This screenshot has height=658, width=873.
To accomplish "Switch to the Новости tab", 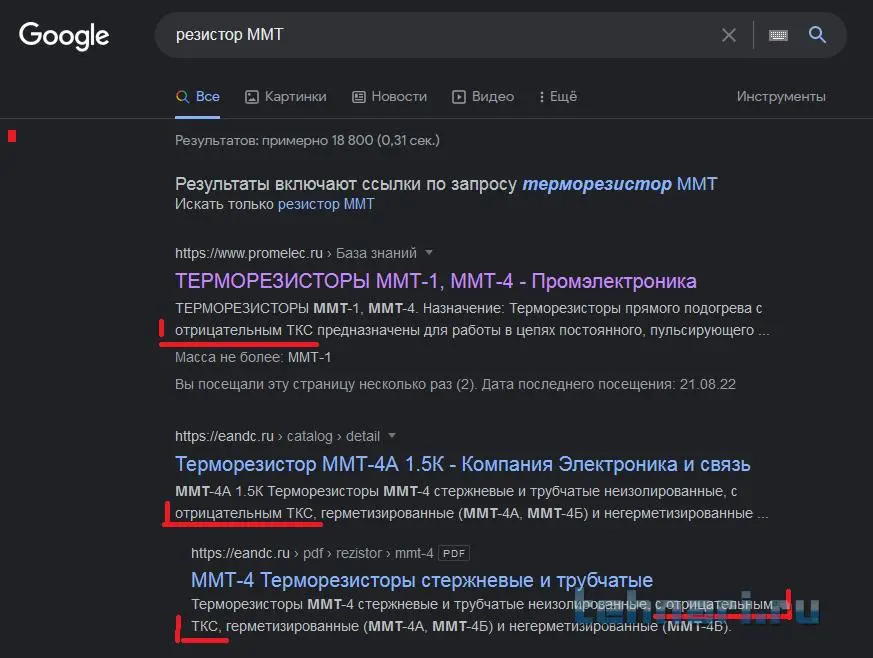I will (389, 97).
